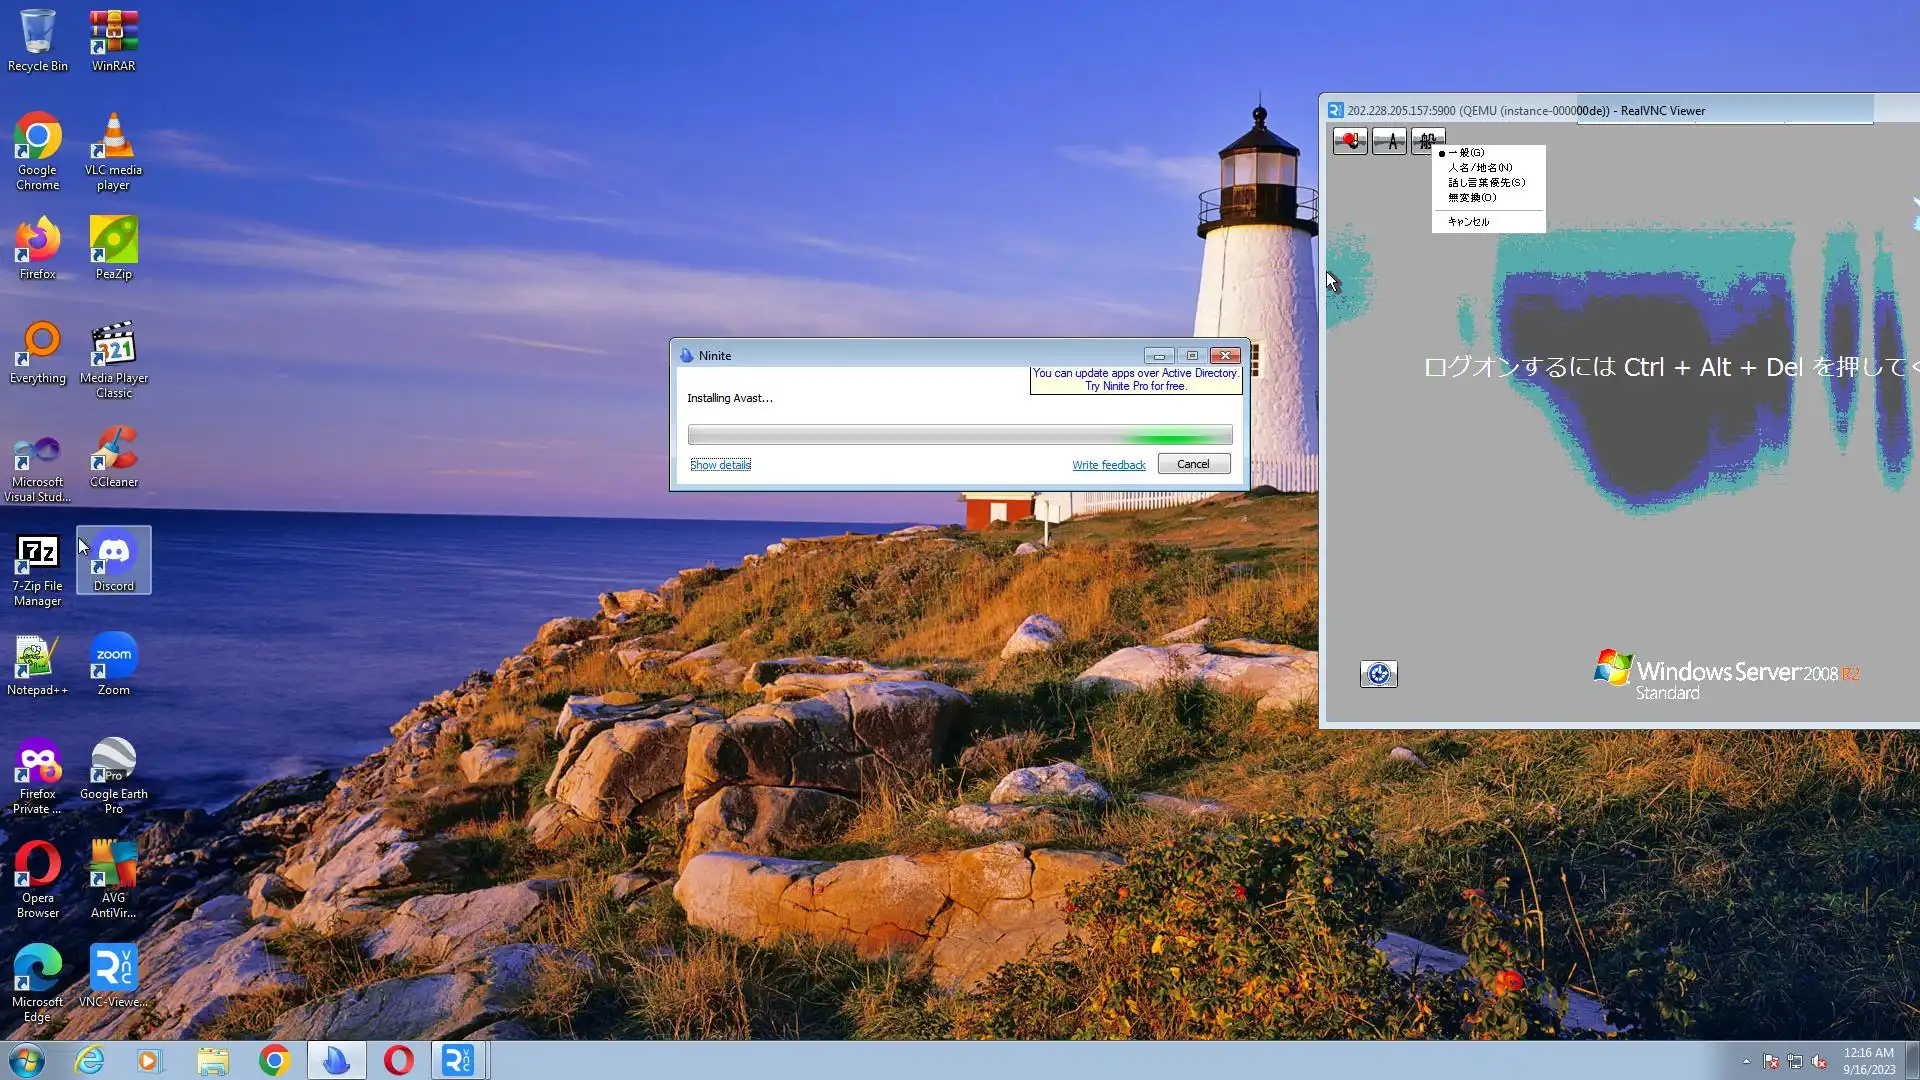The height and width of the screenshot is (1080, 1920).
Task: Click the 般 conversion mode IME button
Action: (1426, 141)
